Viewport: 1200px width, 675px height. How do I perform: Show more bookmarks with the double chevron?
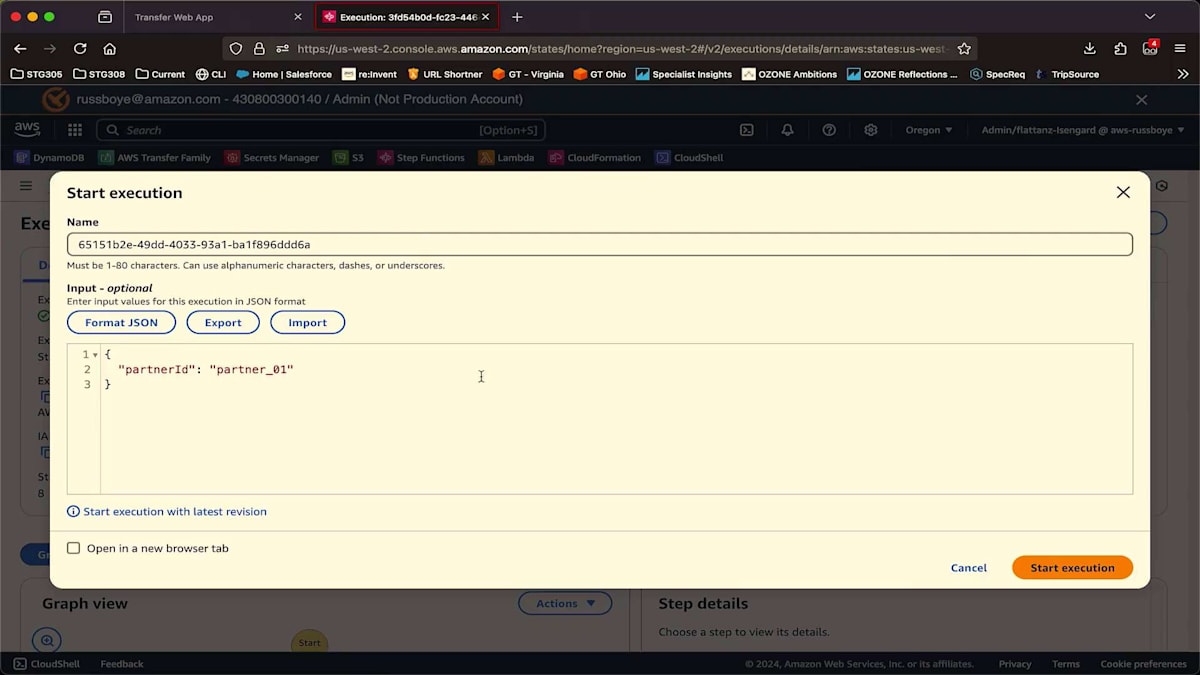pyautogui.click(x=1183, y=74)
